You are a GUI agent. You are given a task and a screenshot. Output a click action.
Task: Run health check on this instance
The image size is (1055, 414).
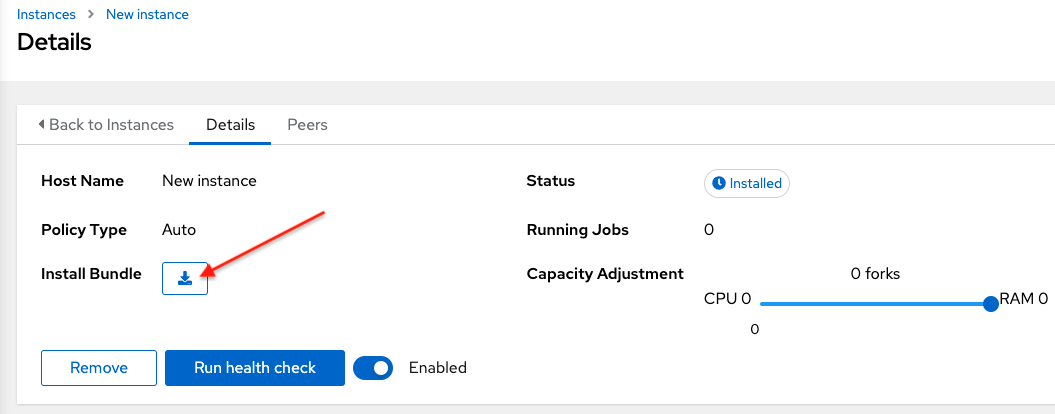pos(255,368)
